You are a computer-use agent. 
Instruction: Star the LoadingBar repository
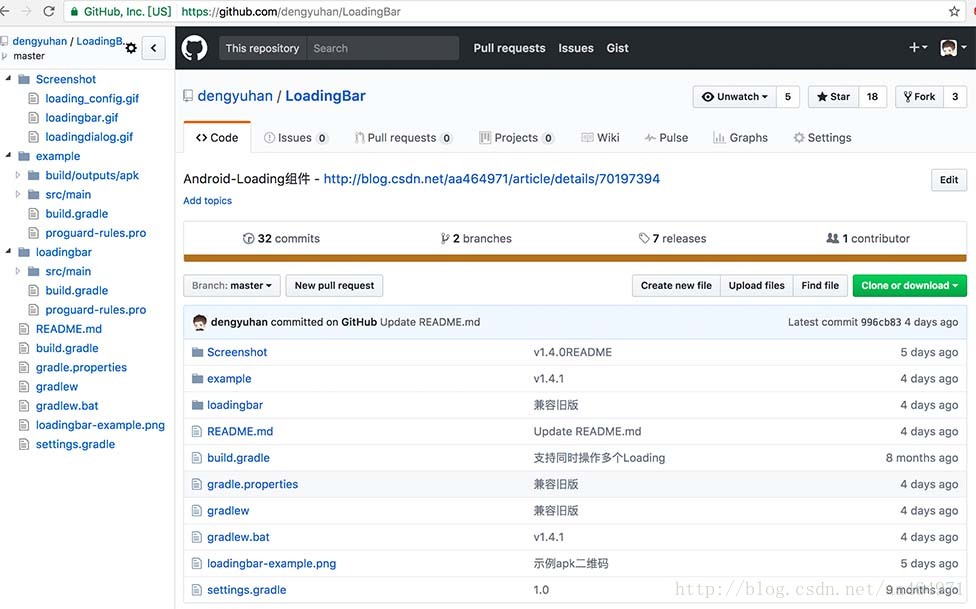[x=833, y=97]
